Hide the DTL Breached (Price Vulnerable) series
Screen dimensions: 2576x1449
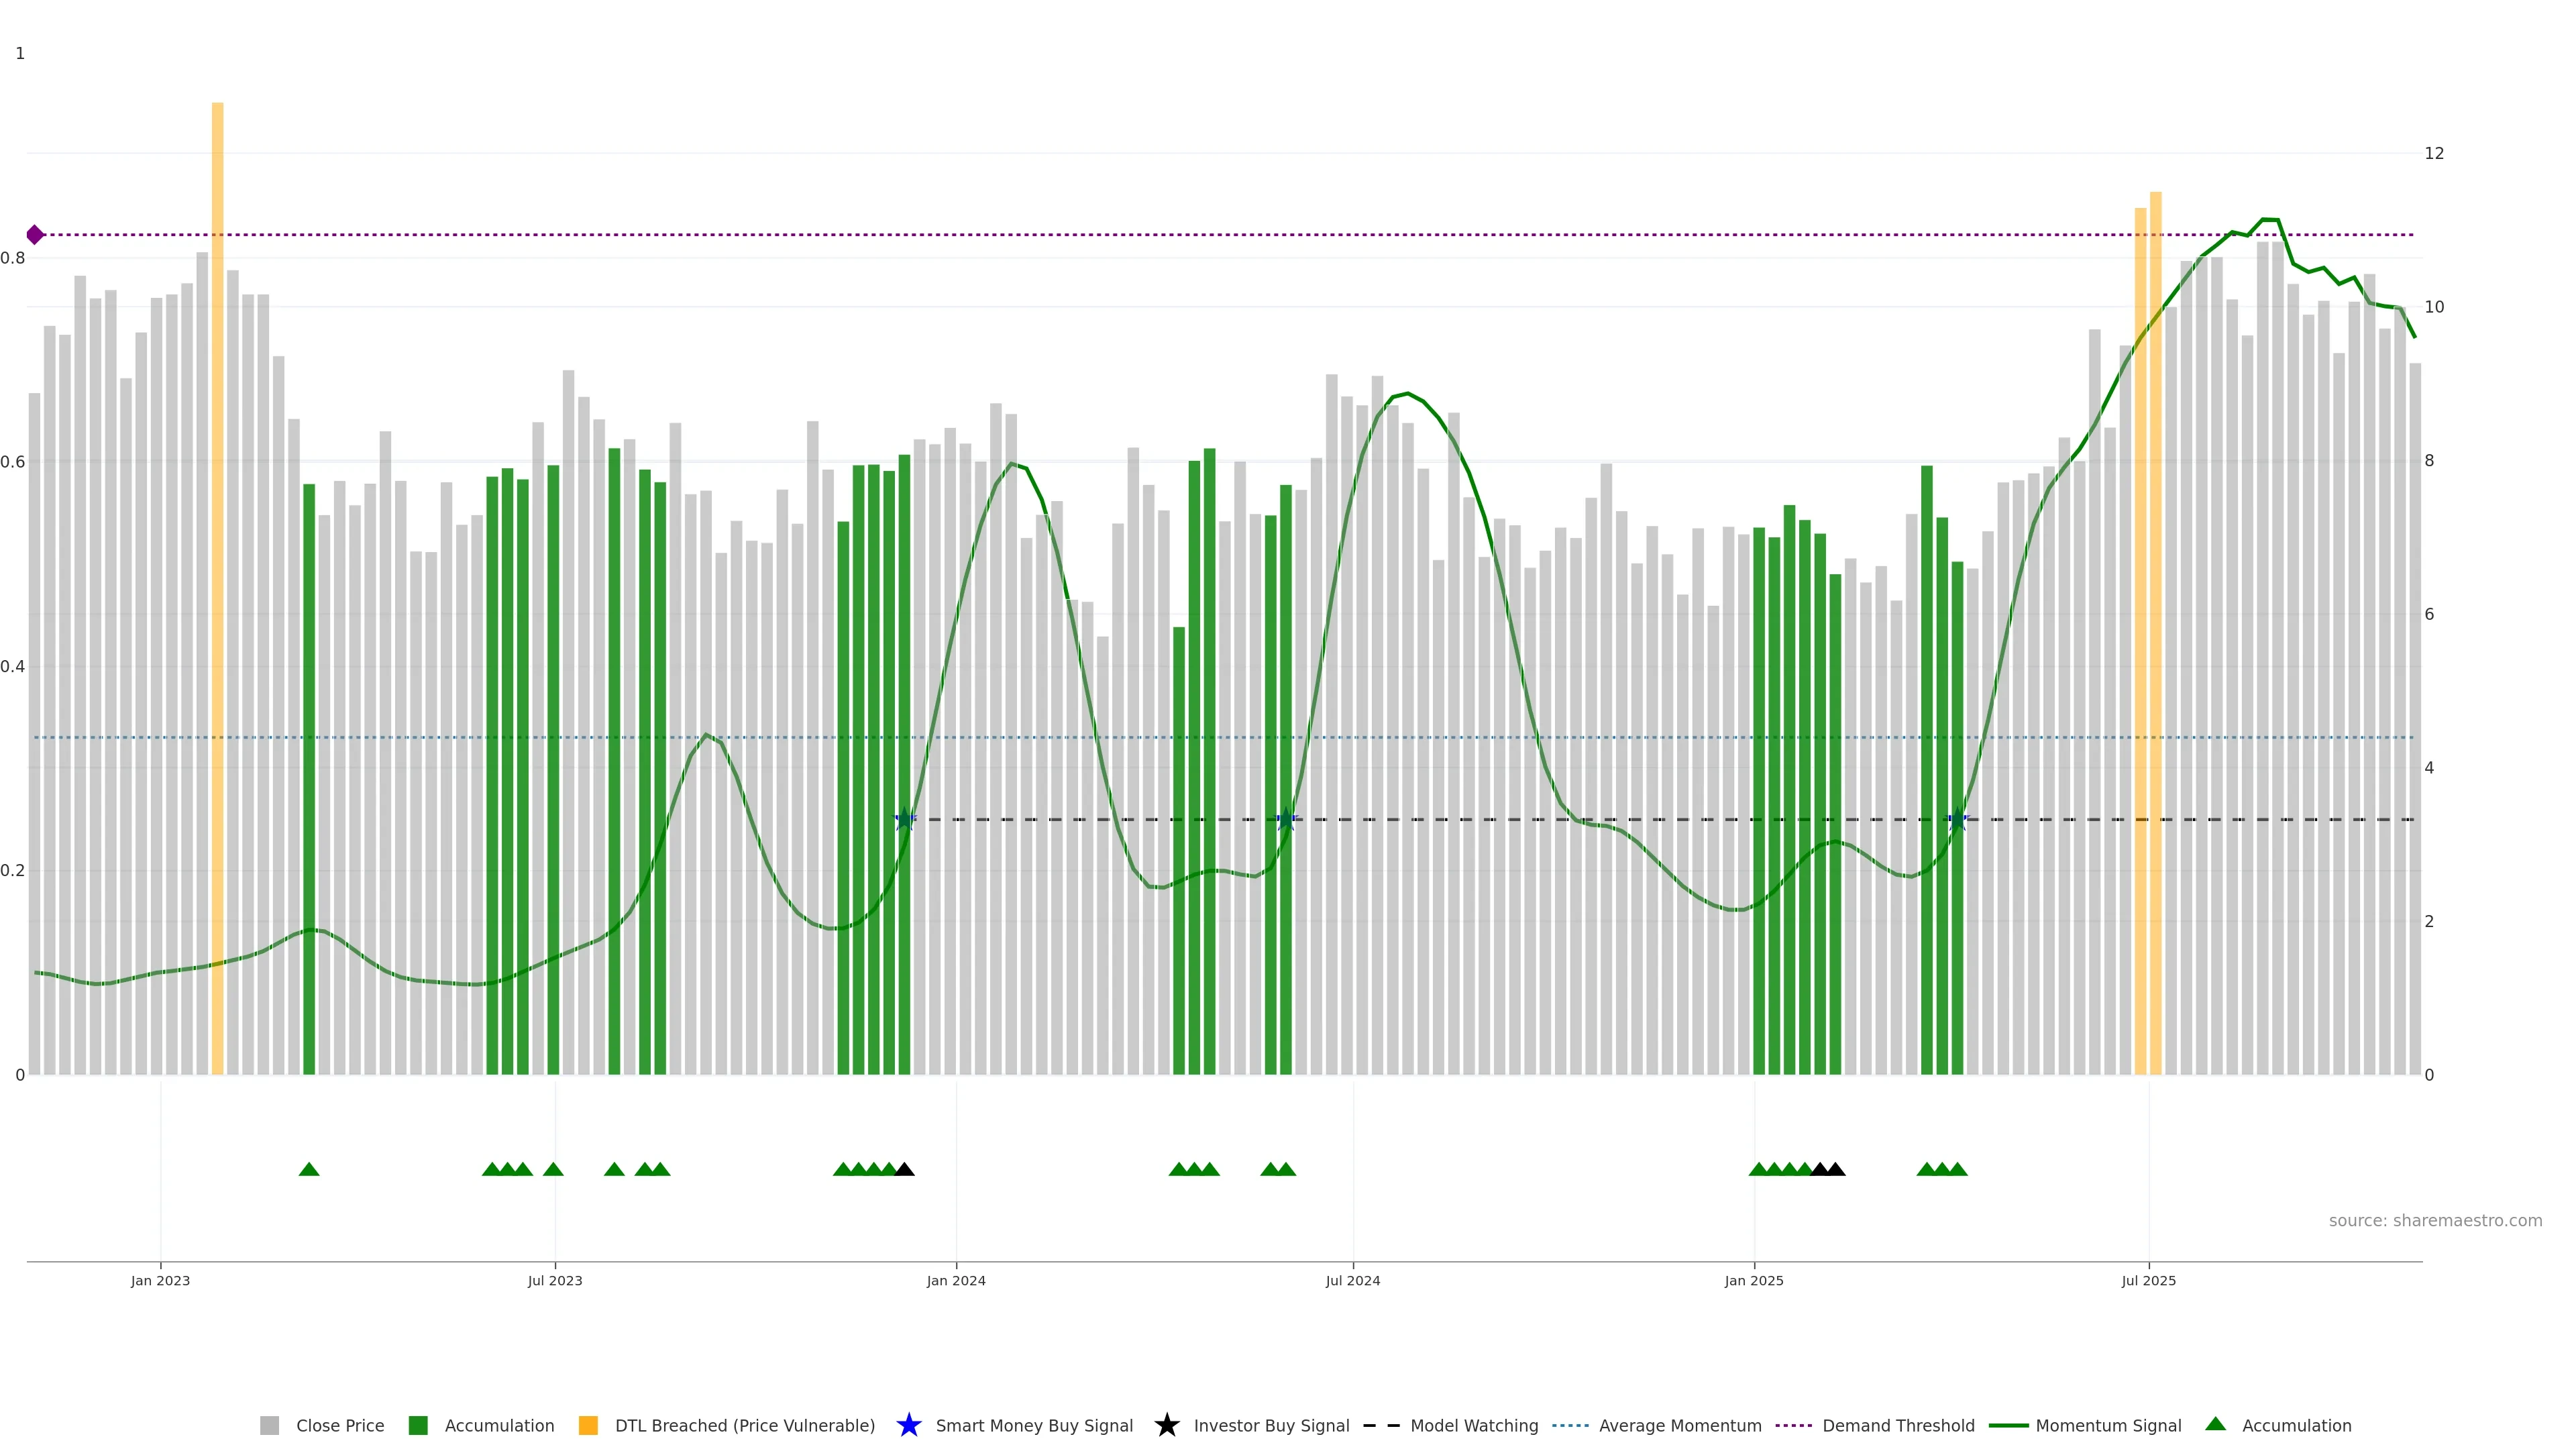coord(744,1426)
